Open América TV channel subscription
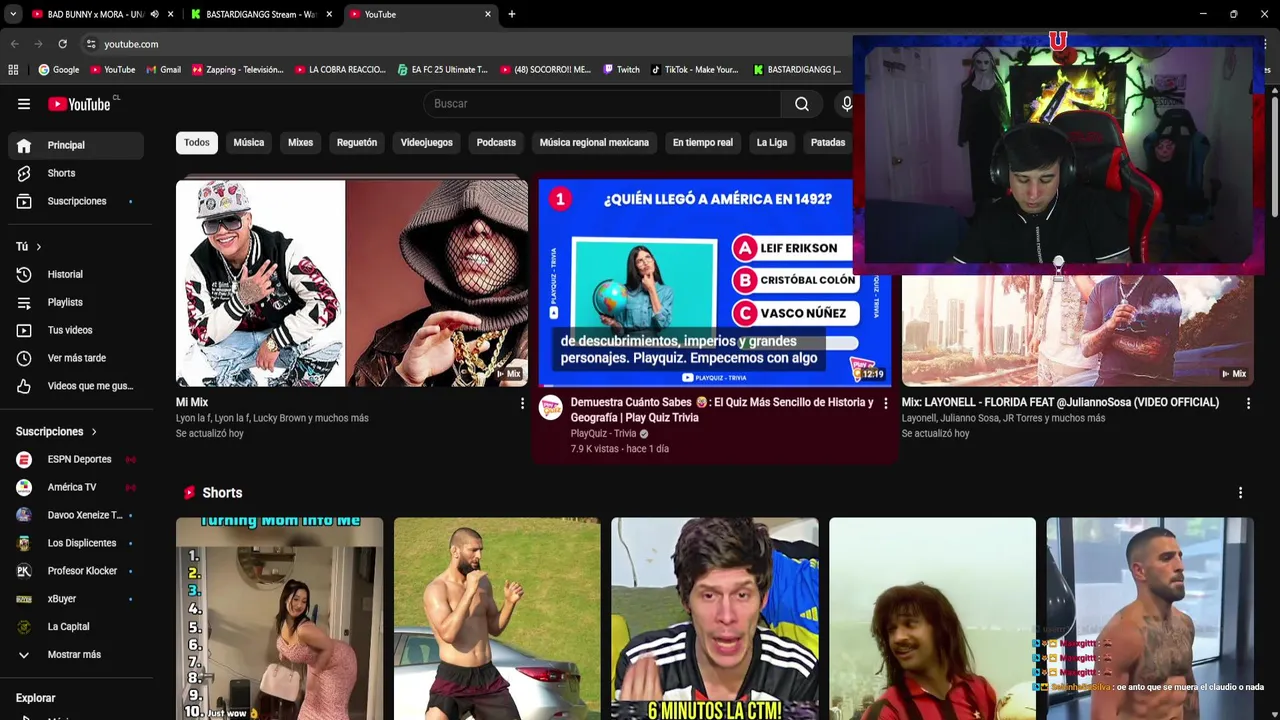The image size is (1280, 720). click(x=76, y=487)
